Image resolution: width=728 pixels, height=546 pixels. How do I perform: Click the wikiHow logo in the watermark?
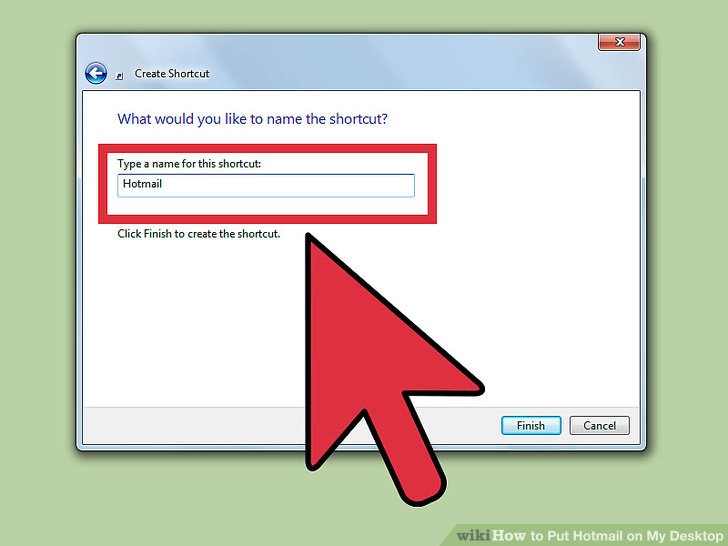click(491, 536)
